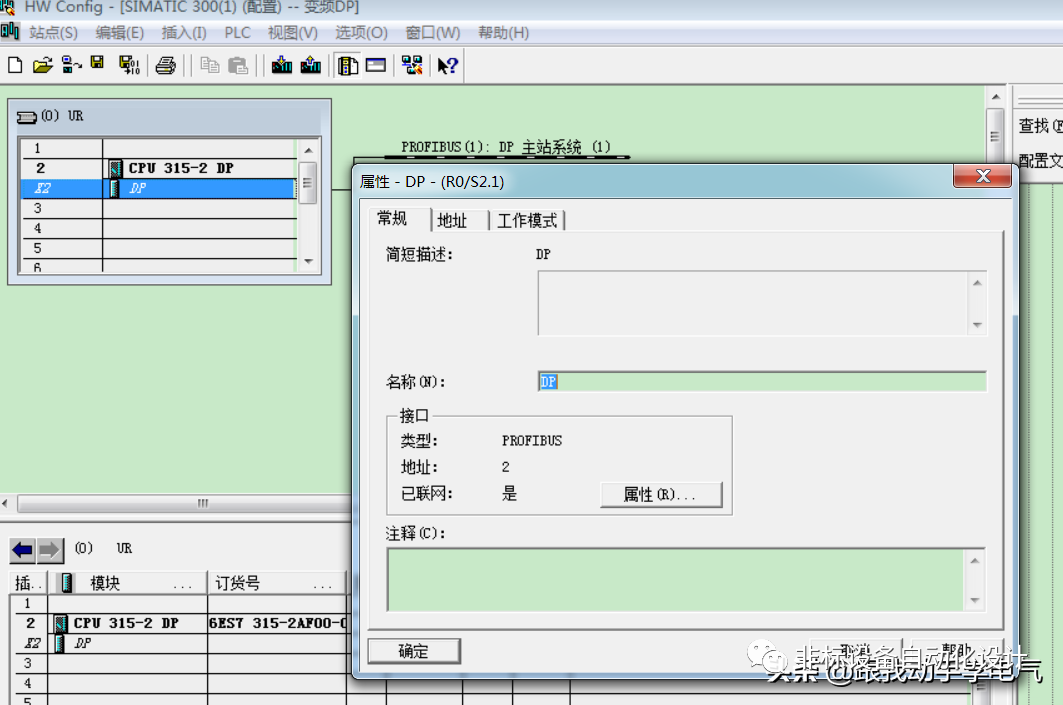1063x705 pixels.
Task: Open the Network Configuration (NetPro) icon
Action: tap(412, 64)
